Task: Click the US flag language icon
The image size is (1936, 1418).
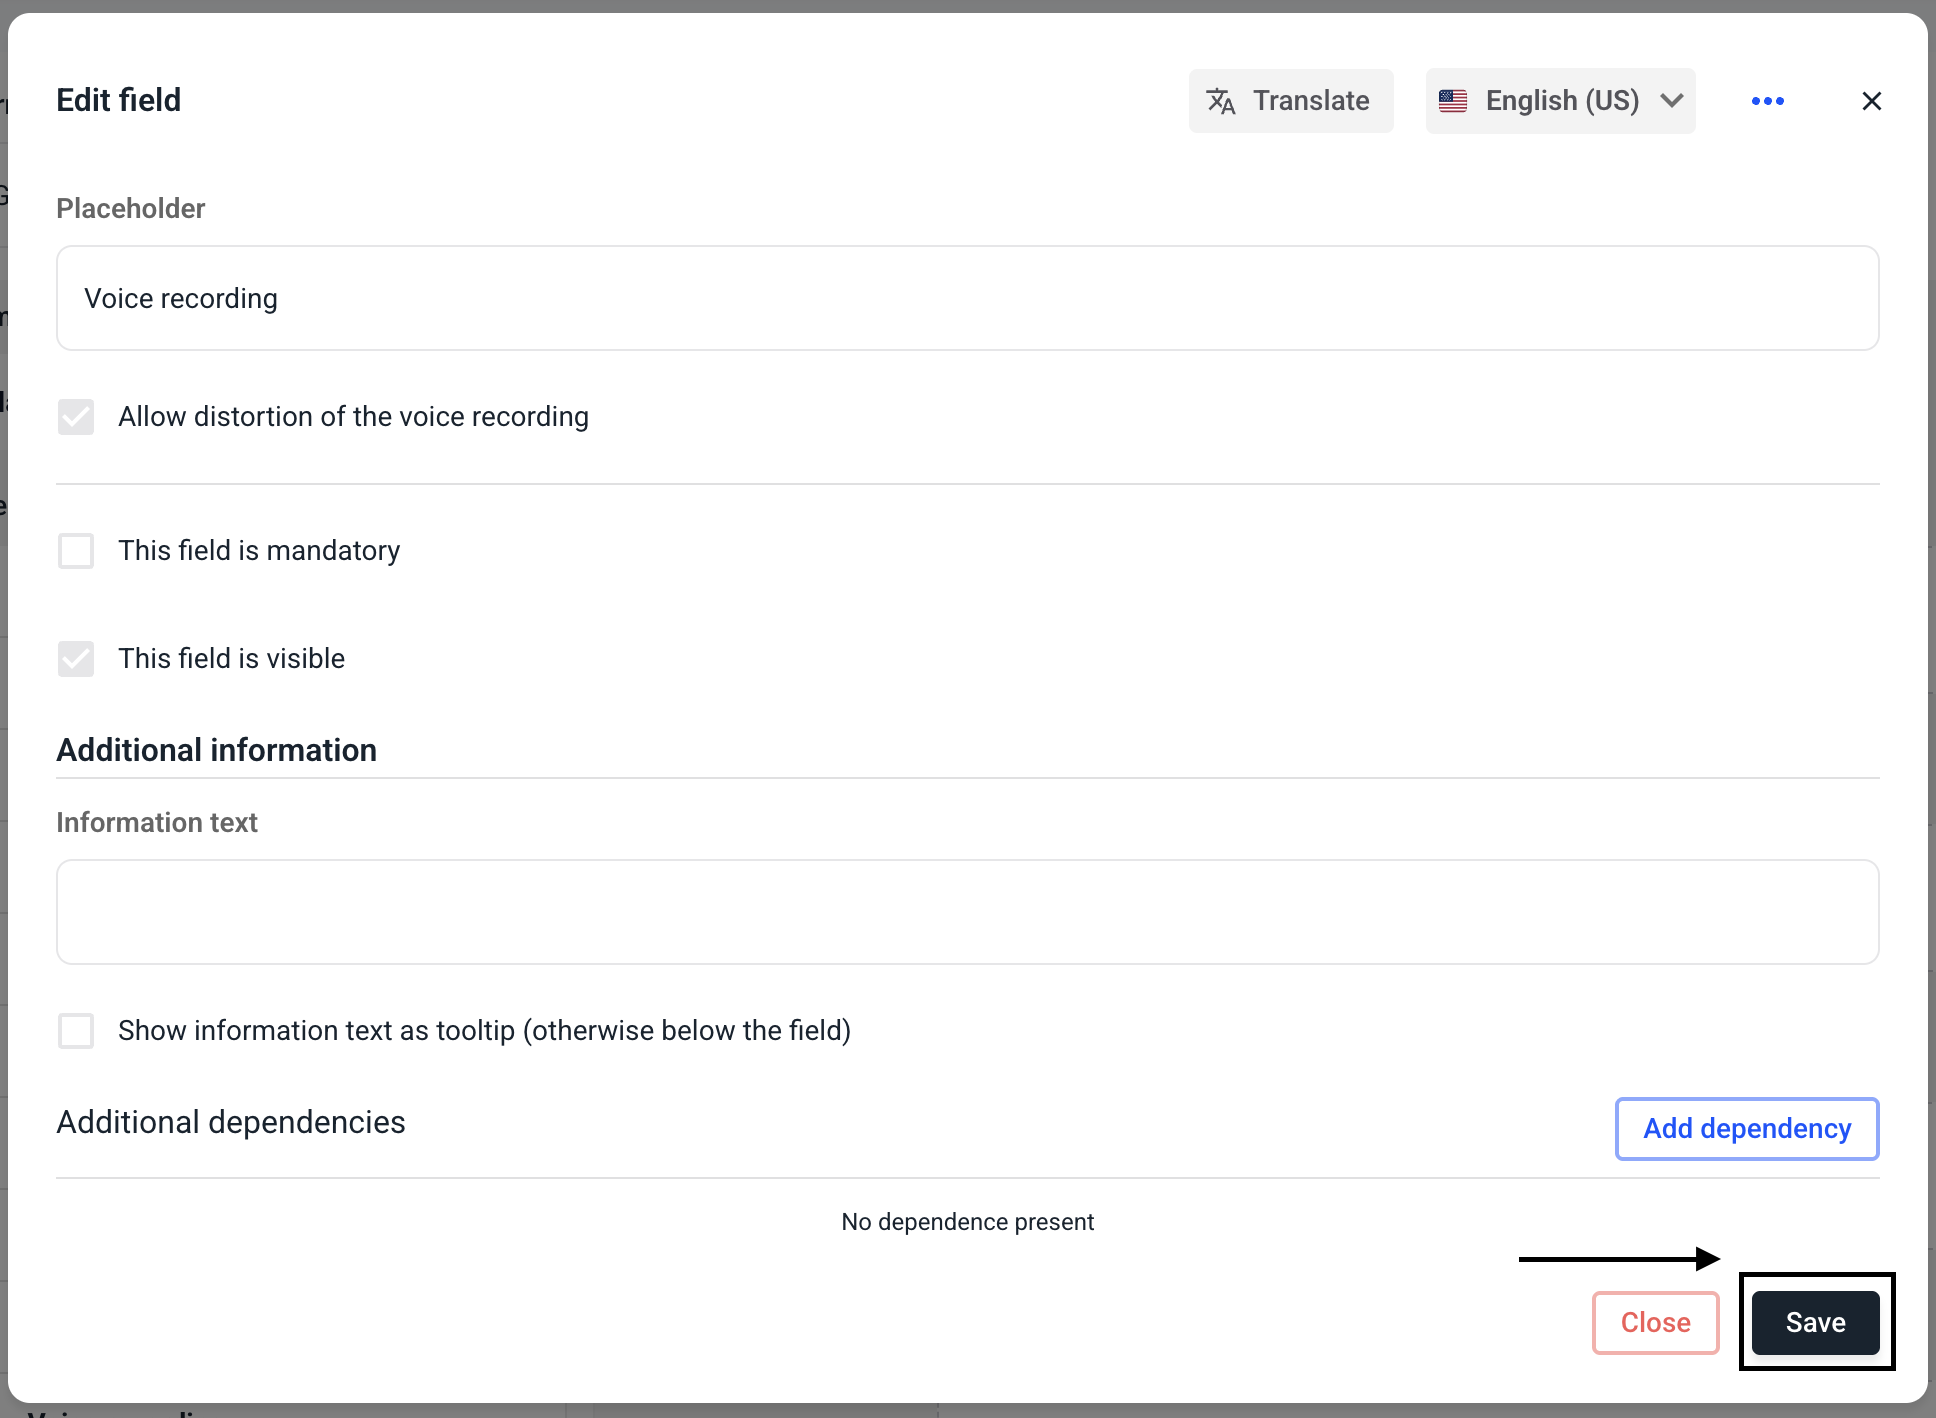Action: [1452, 101]
